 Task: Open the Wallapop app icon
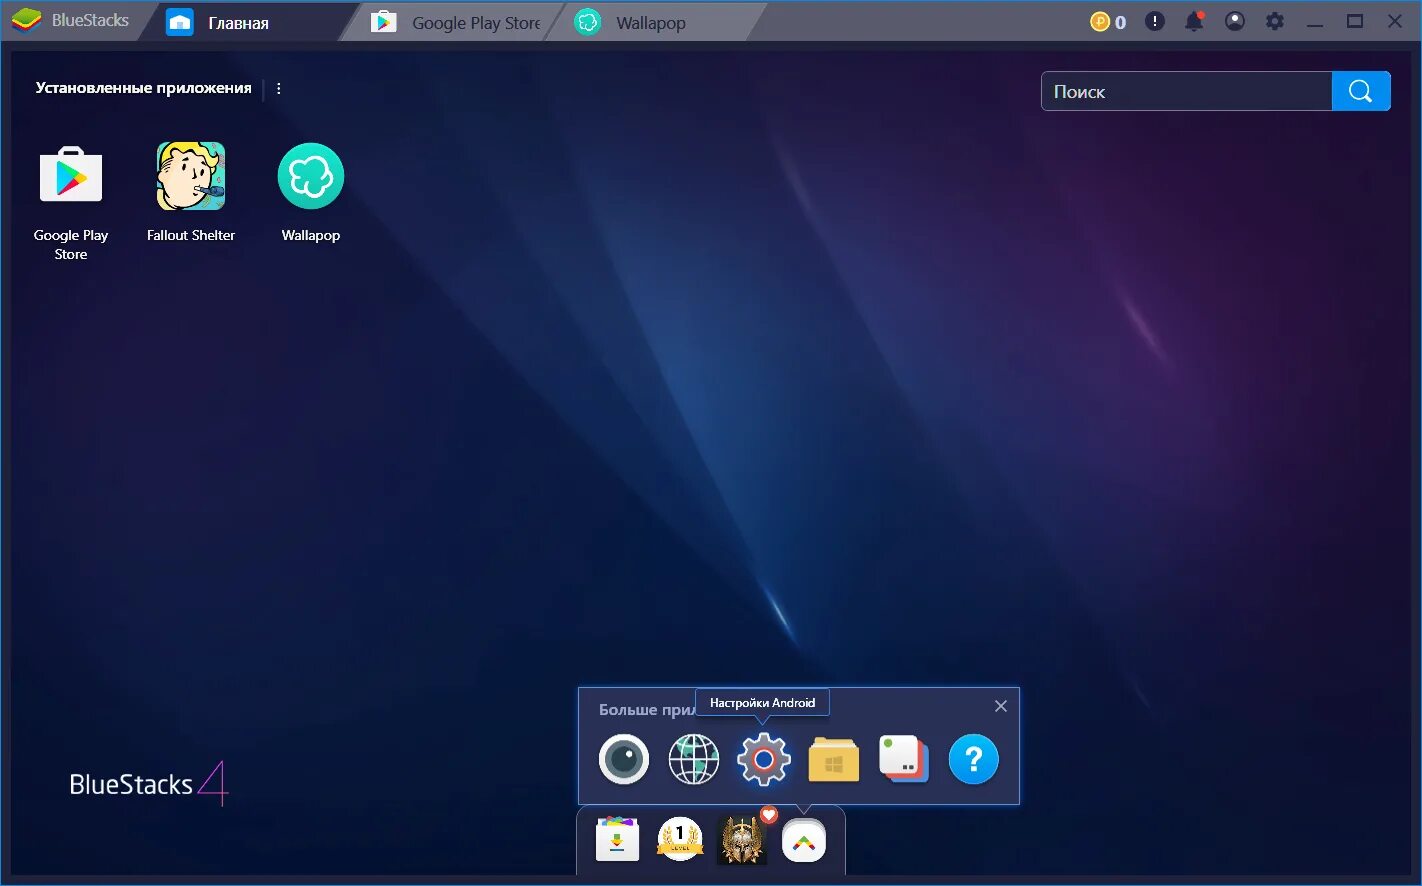pyautogui.click(x=311, y=176)
